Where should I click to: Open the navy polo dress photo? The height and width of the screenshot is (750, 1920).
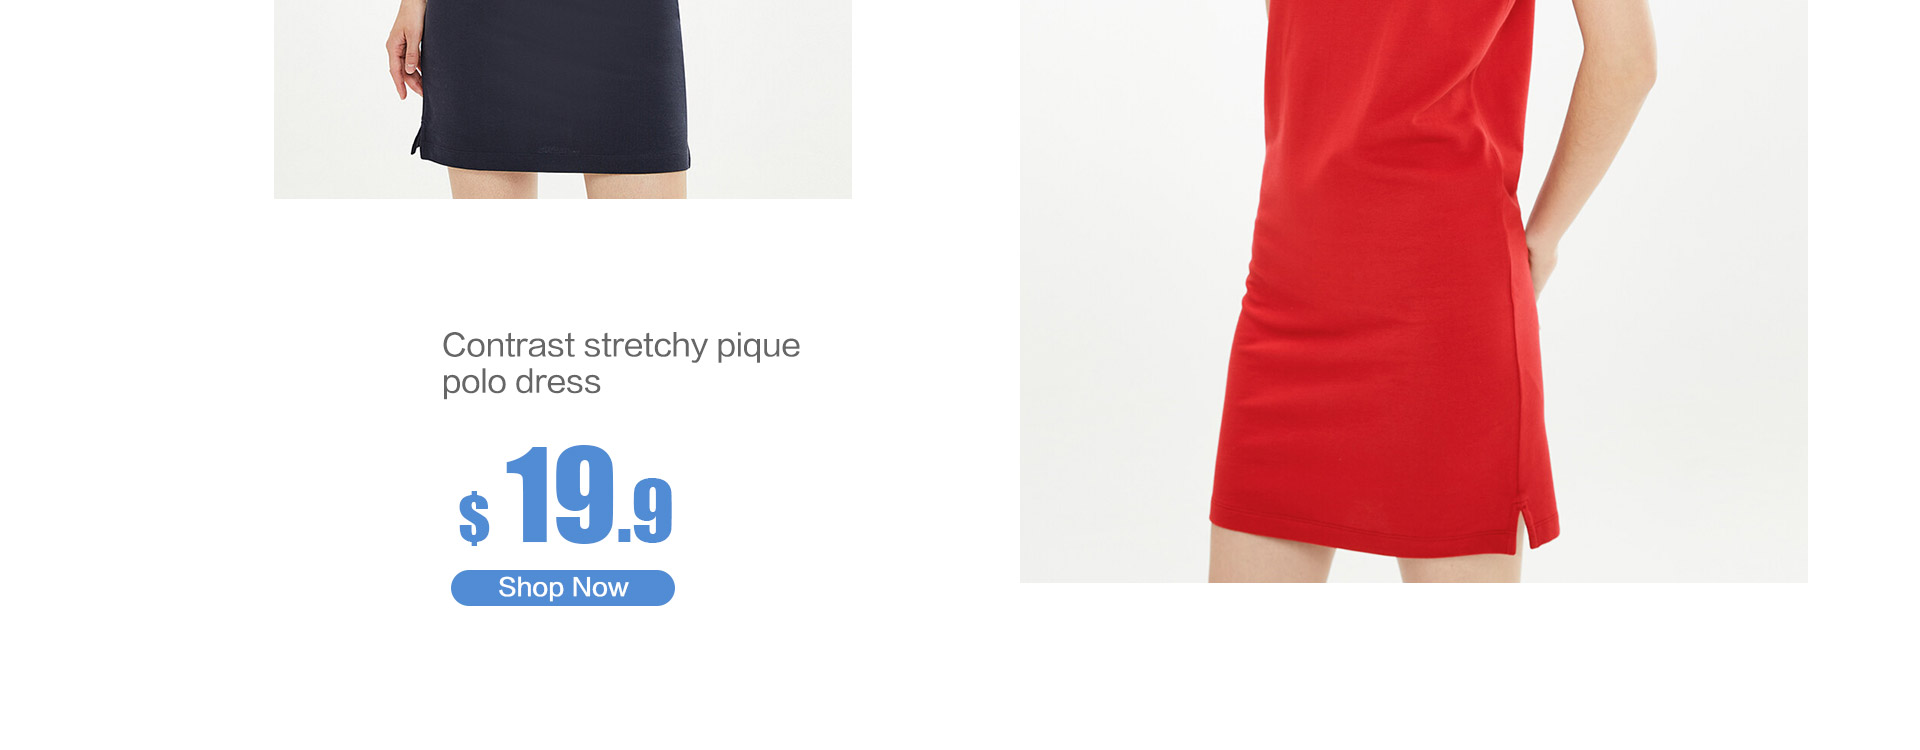click(563, 99)
